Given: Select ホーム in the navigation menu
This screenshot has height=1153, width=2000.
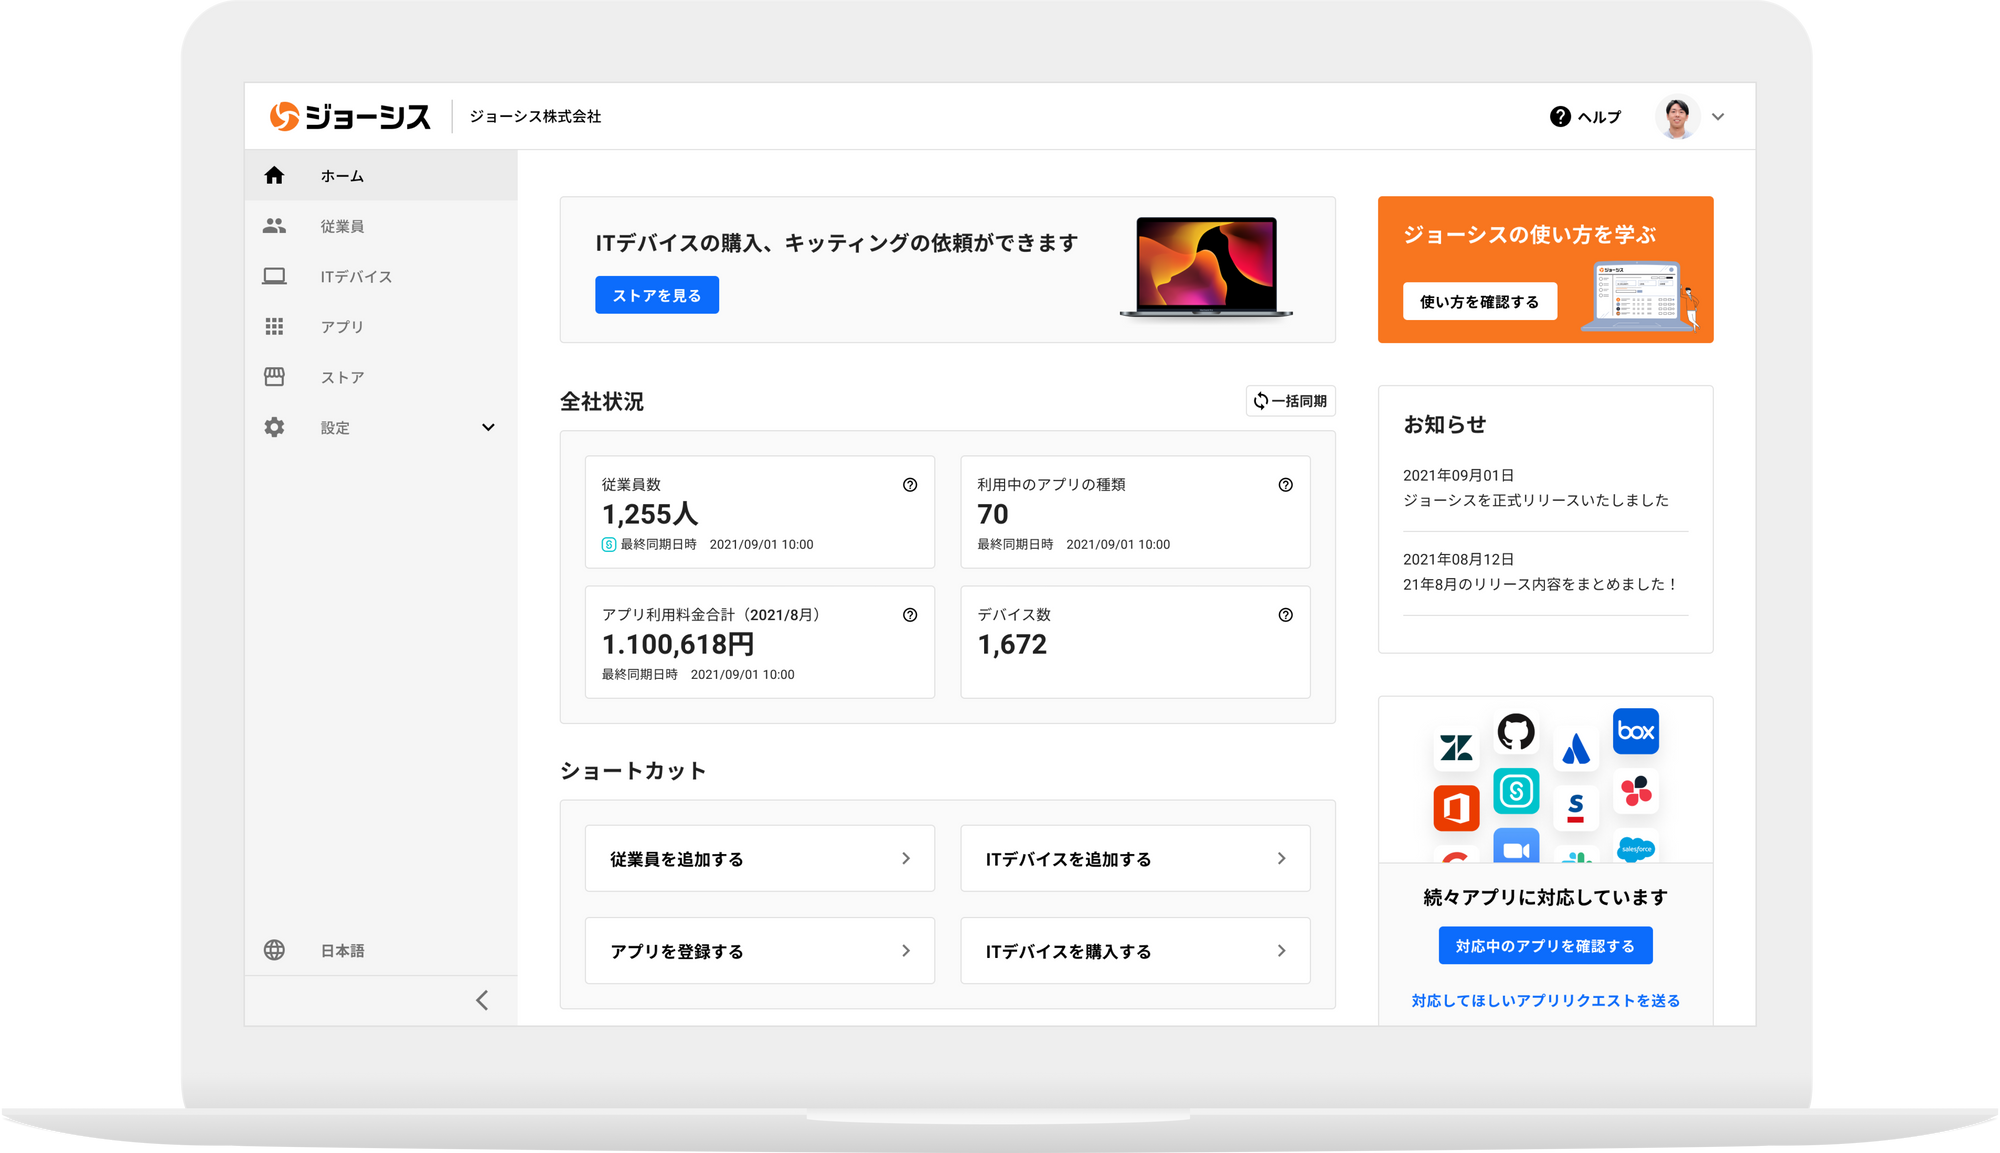Looking at the screenshot, I should (x=344, y=175).
